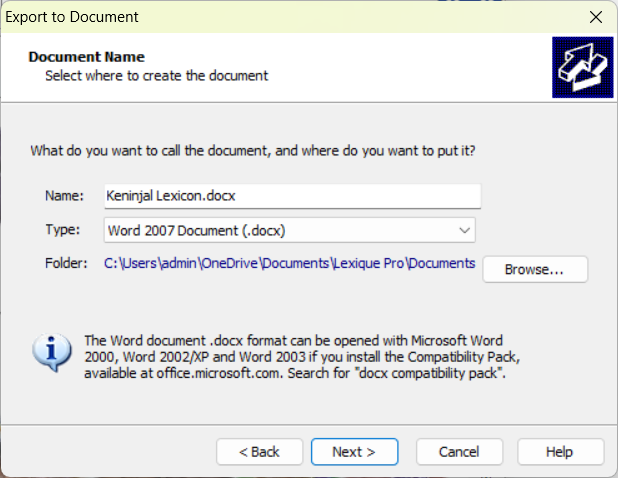Click the Type: label
The image size is (618, 478).
pyautogui.click(x=61, y=230)
